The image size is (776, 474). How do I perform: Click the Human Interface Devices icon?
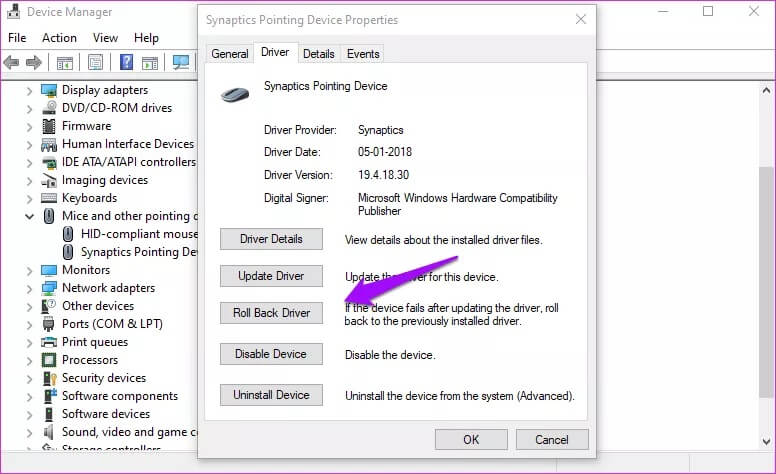pyautogui.click(x=49, y=144)
